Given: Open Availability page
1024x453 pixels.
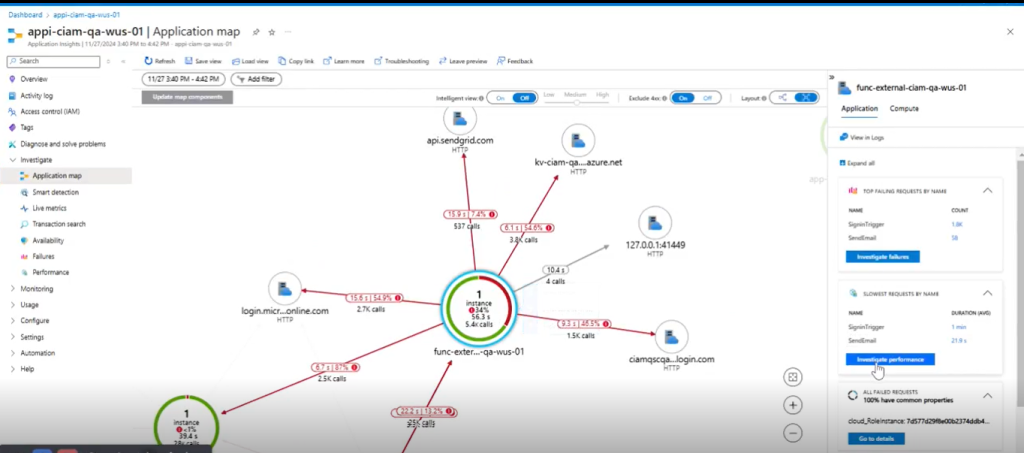Looking at the screenshot, I should pyautogui.click(x=48, y=240).
